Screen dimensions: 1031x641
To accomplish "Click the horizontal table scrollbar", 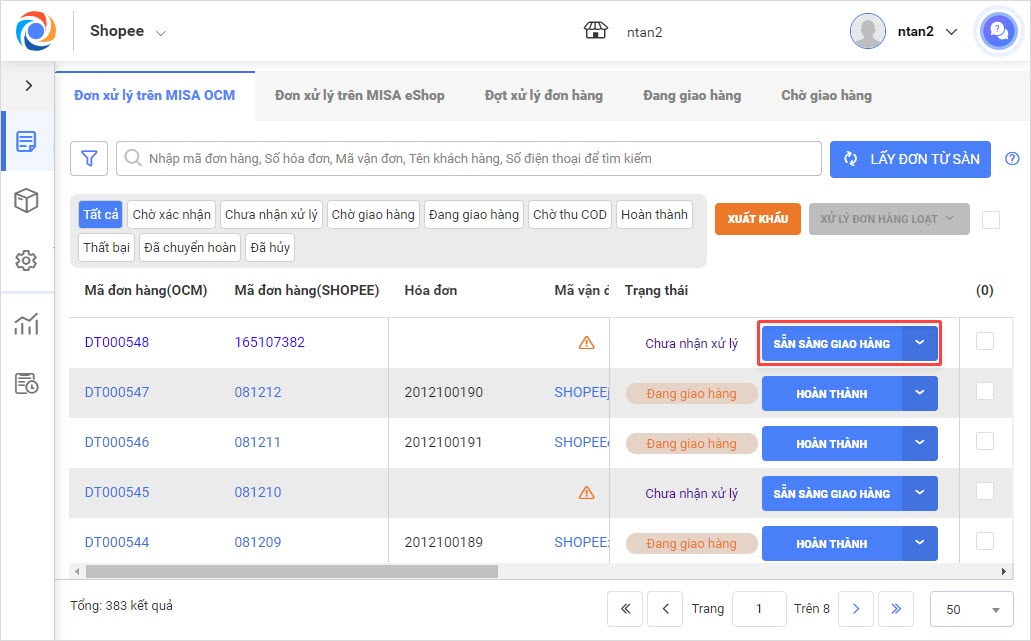I will [291, 572].
